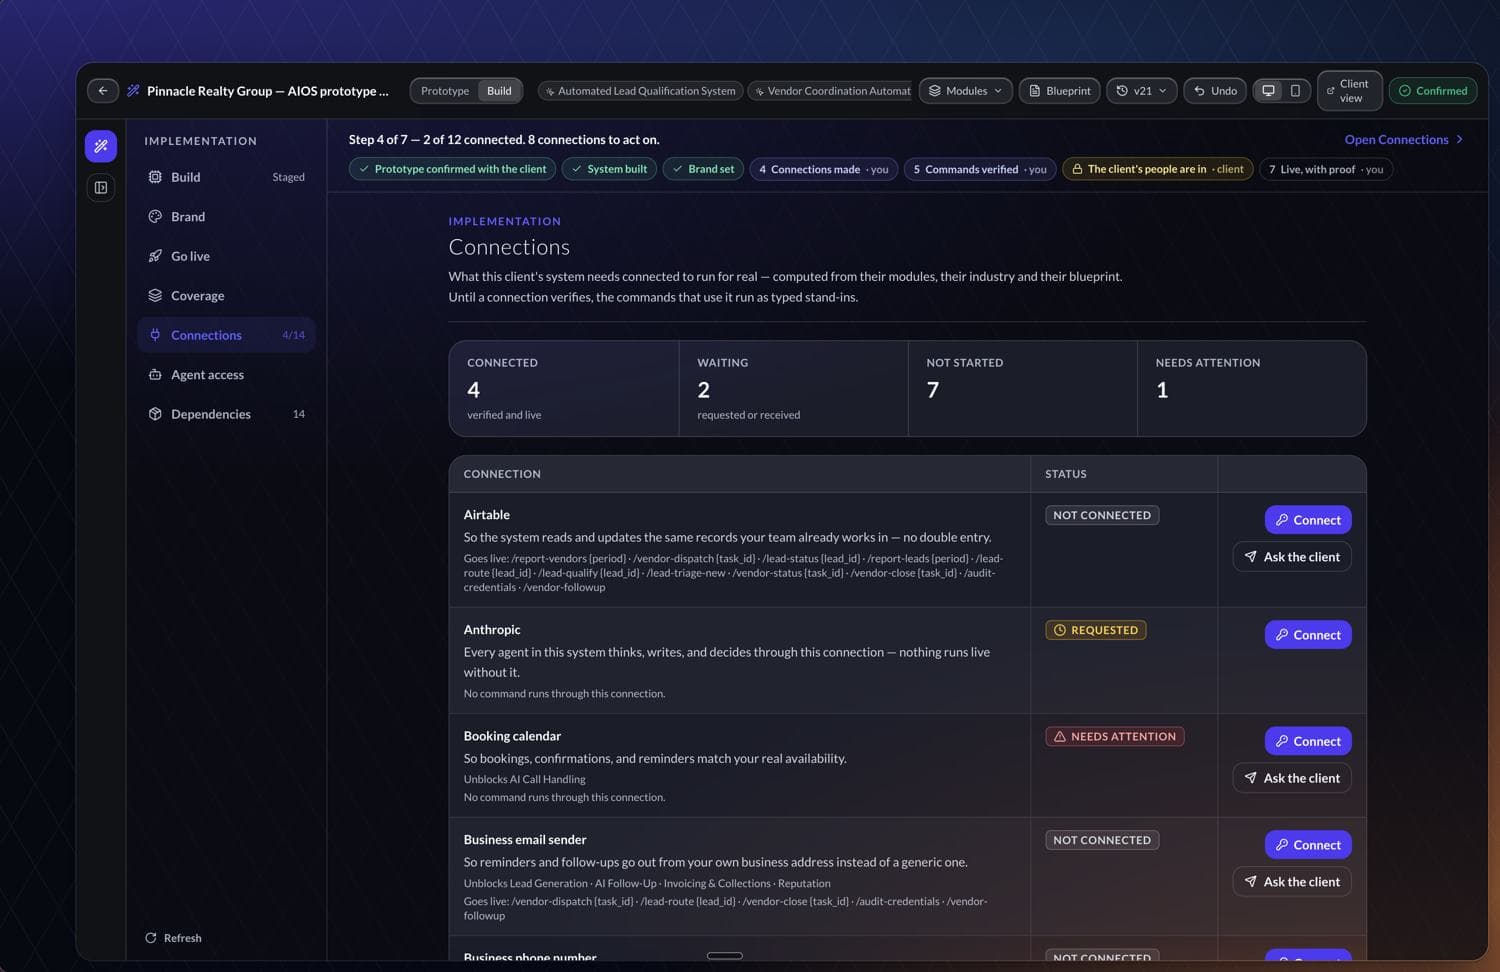Open the Blueprint

point(1059,91)
